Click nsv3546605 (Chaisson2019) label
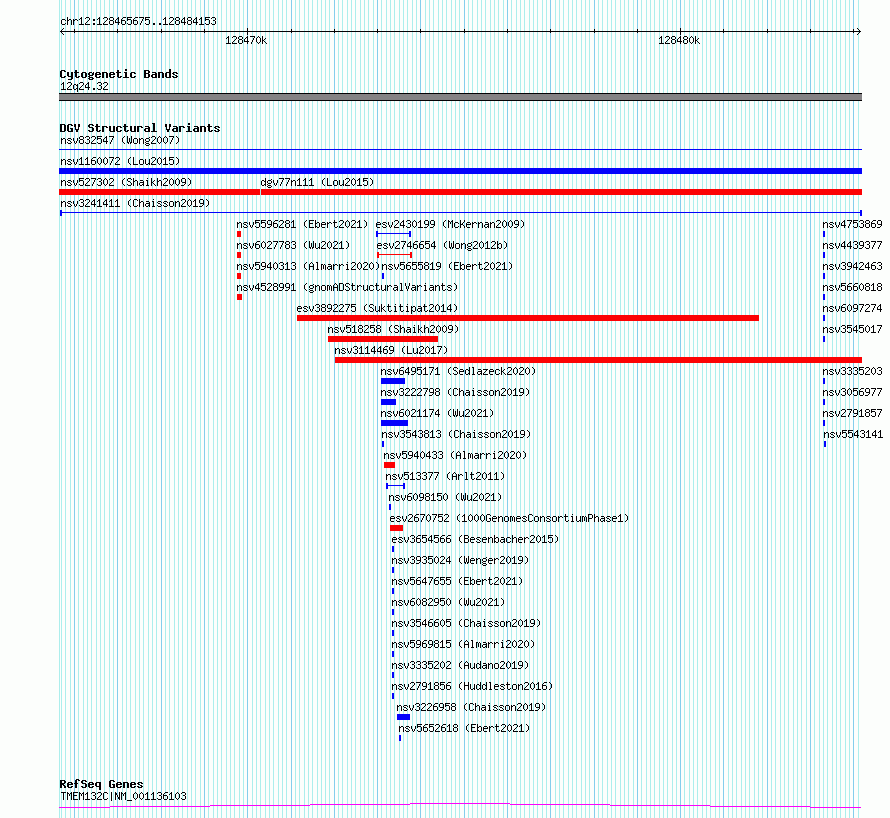Screen dimensions: 890x818 coord(466,623)
